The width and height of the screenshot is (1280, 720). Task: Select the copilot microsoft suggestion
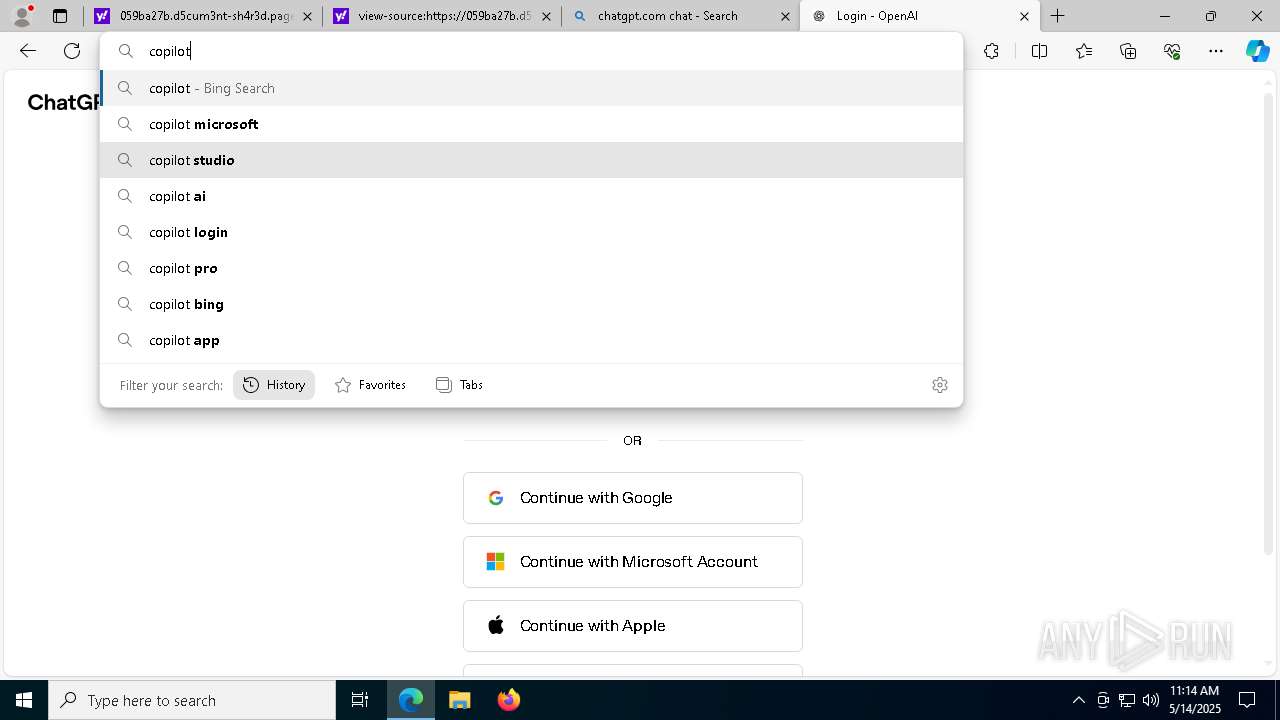pos(531,124)
